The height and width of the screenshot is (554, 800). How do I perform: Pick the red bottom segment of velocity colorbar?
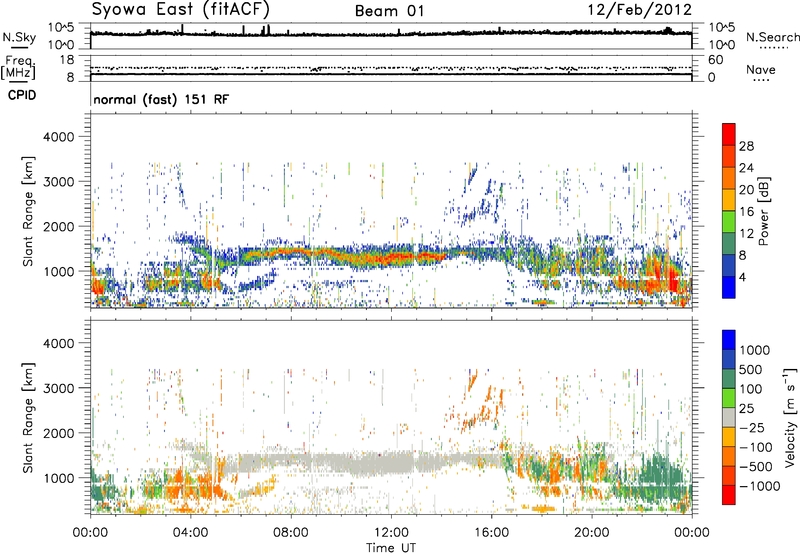click(729, 495)
